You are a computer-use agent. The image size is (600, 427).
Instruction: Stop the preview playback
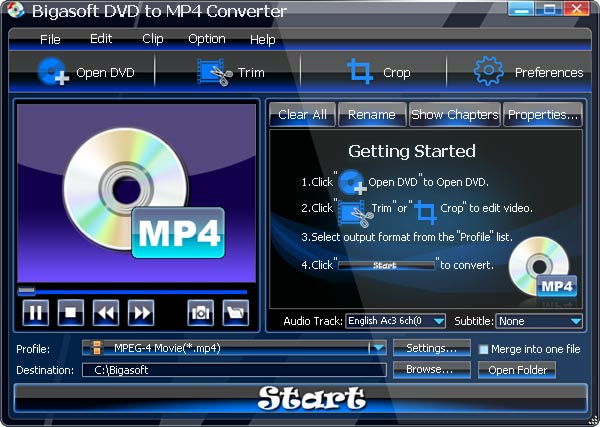click(x=71, y=313)
